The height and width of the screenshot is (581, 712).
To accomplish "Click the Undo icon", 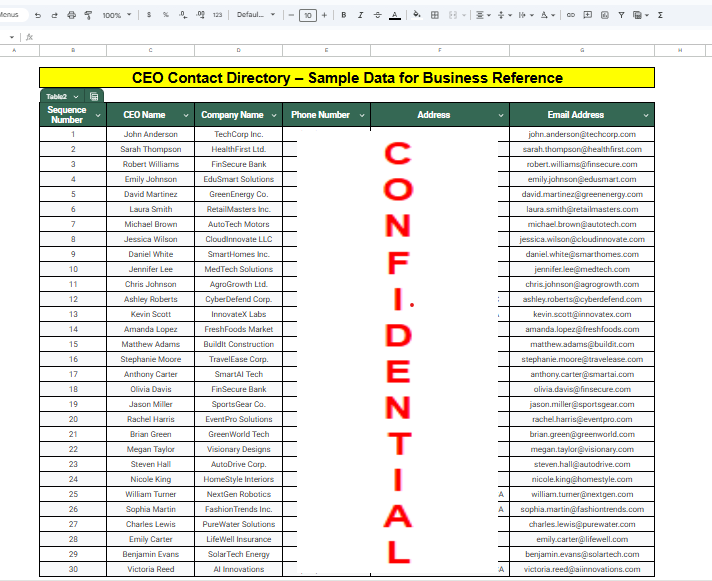I will pos(38,15).
